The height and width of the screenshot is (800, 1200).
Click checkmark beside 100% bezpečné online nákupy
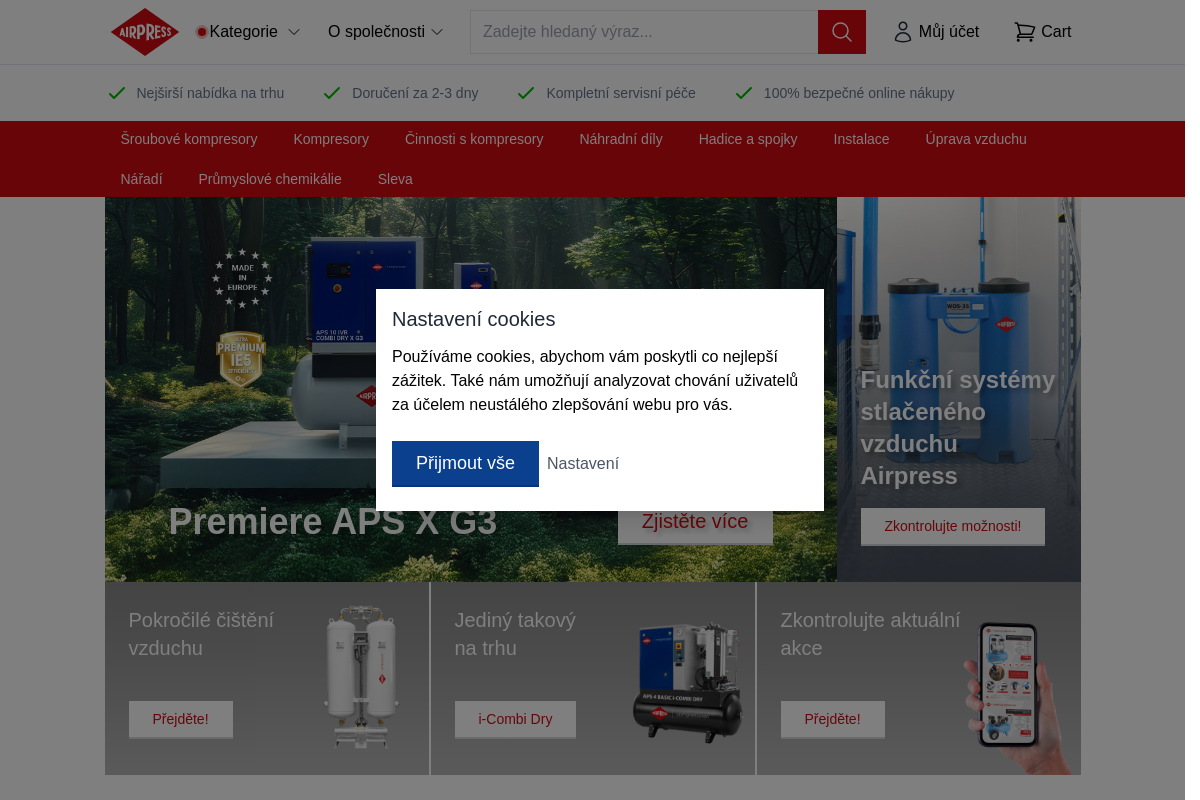coord(744,93)
